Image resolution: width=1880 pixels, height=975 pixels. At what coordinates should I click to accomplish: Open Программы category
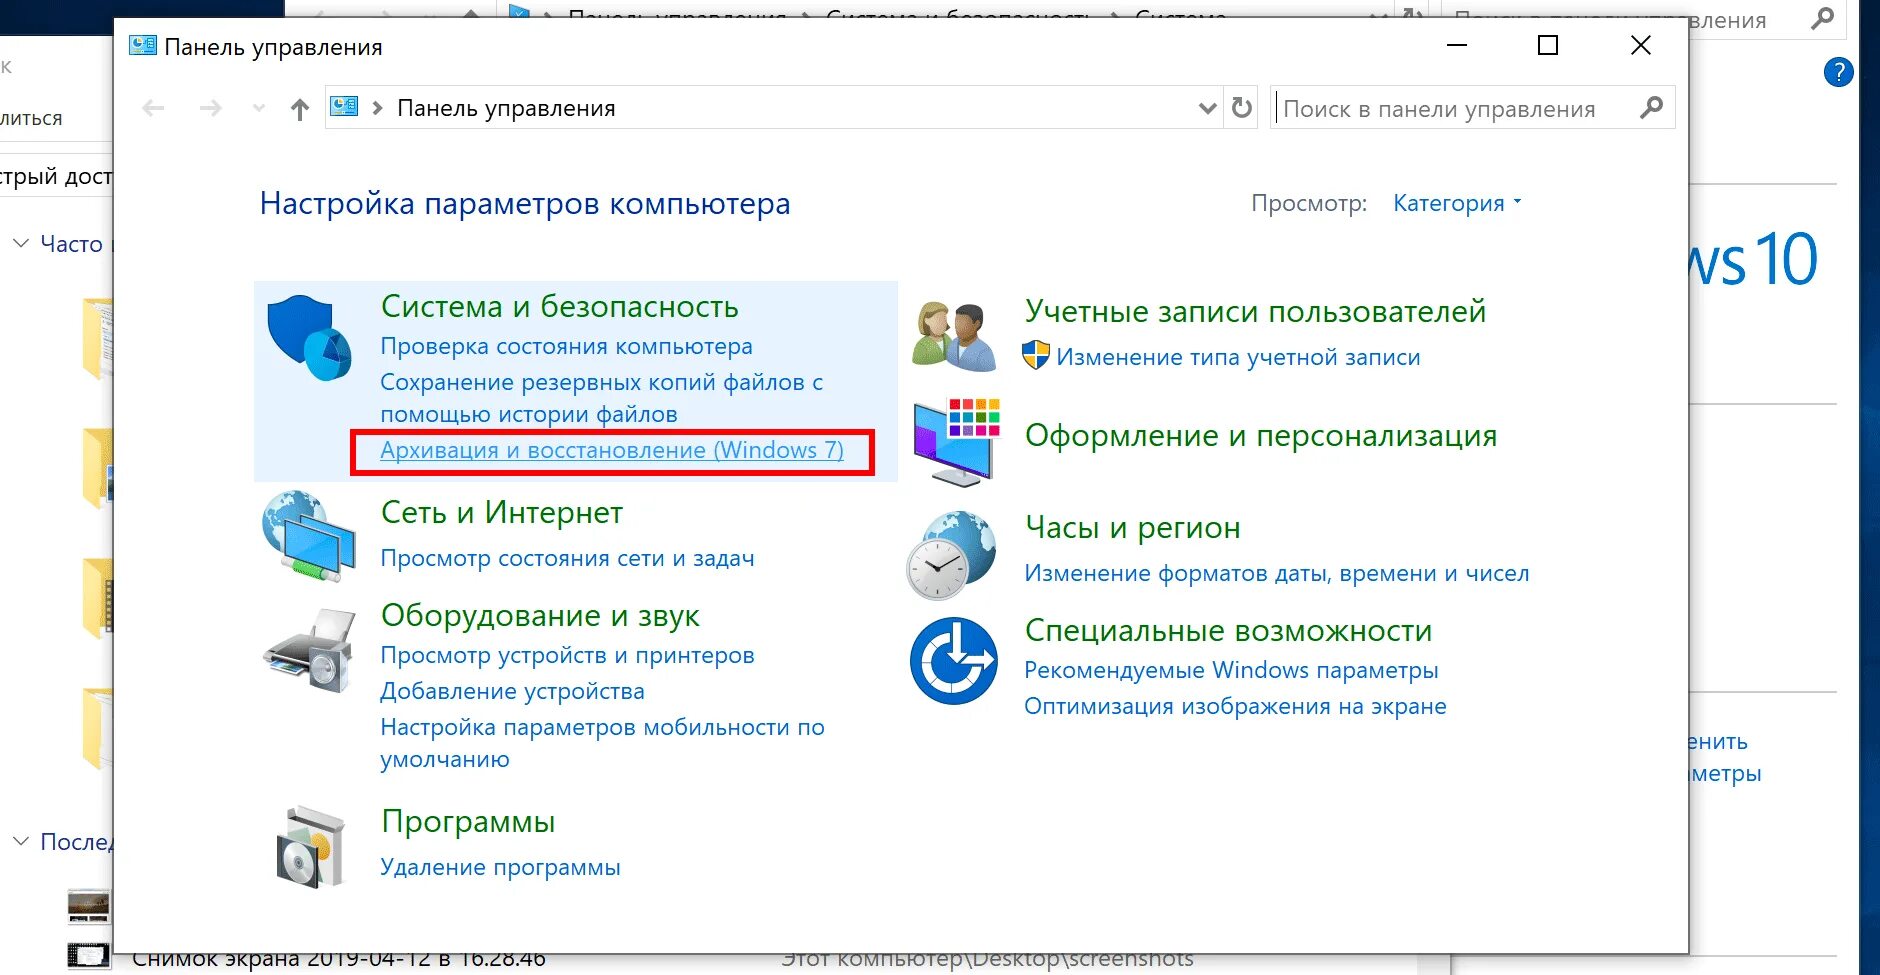point(468,821)
